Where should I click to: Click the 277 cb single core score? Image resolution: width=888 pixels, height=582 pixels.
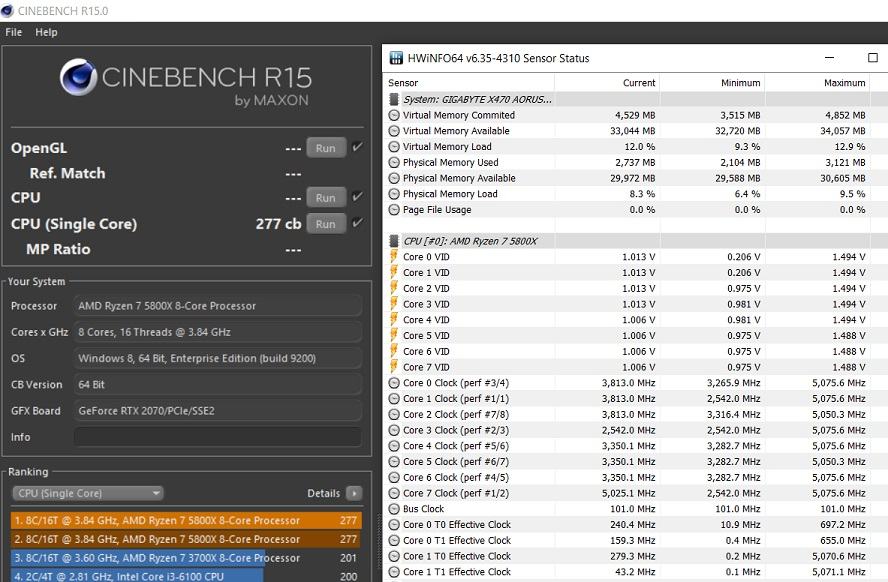(x=278, y=224)
